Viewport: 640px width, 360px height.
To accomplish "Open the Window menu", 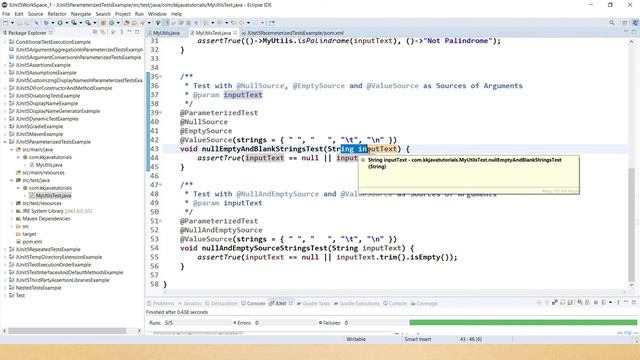I will (x=157, y=14).
